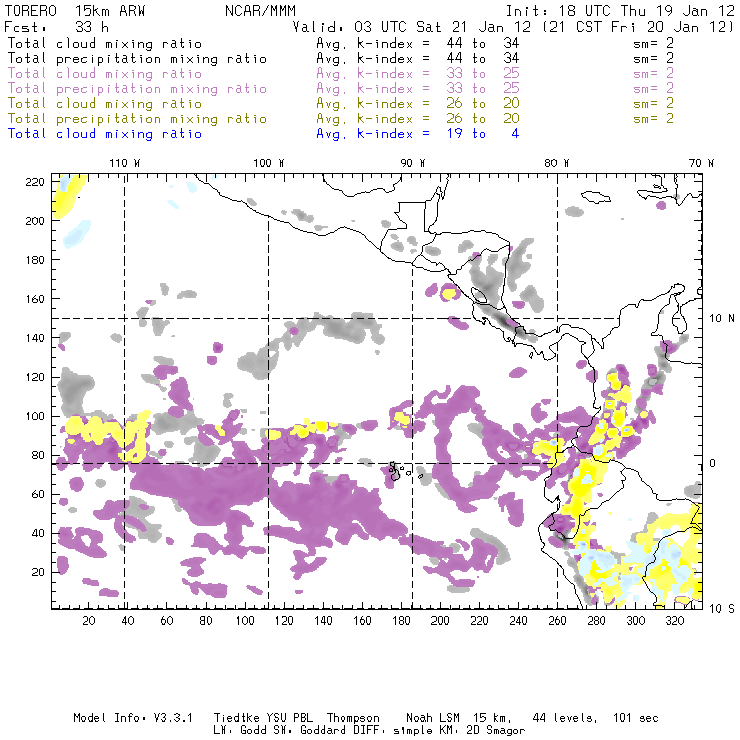Click horizontal axis tick label "300"

(x=635, y=621)
